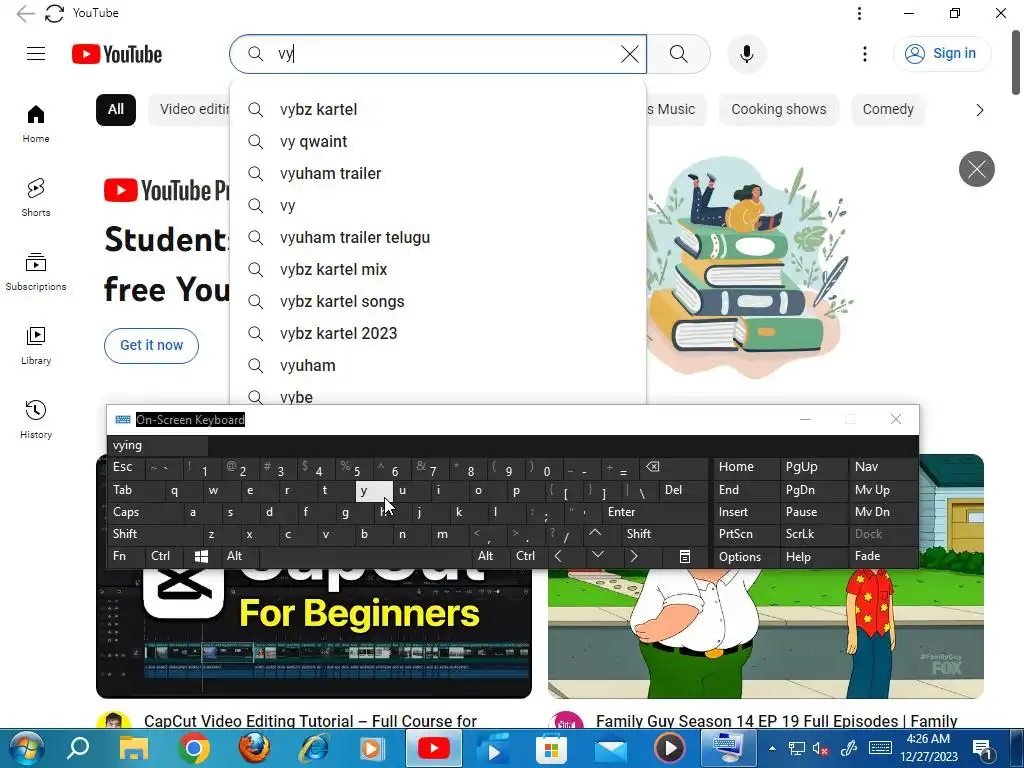Image resolution: width=1024 pixels, height=768 pixels.
Task: Open YouTube settings three-dot menu
Action: click(865, 54)
